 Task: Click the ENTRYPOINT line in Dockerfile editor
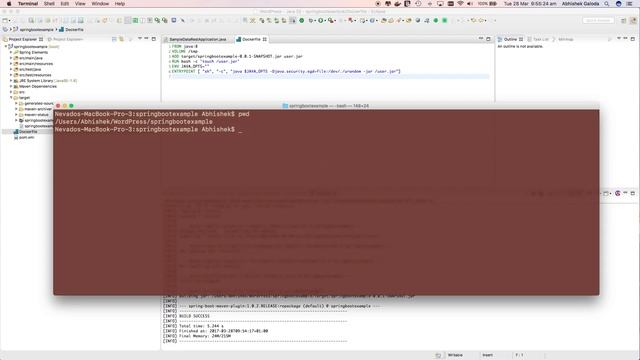point(286,71)
